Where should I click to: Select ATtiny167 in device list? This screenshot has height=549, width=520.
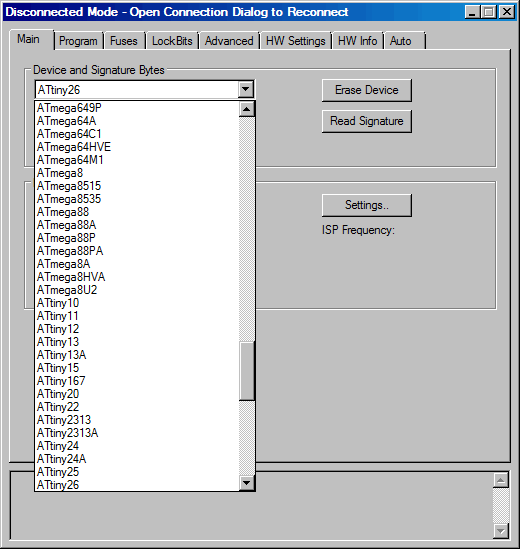tap(137, 381)
